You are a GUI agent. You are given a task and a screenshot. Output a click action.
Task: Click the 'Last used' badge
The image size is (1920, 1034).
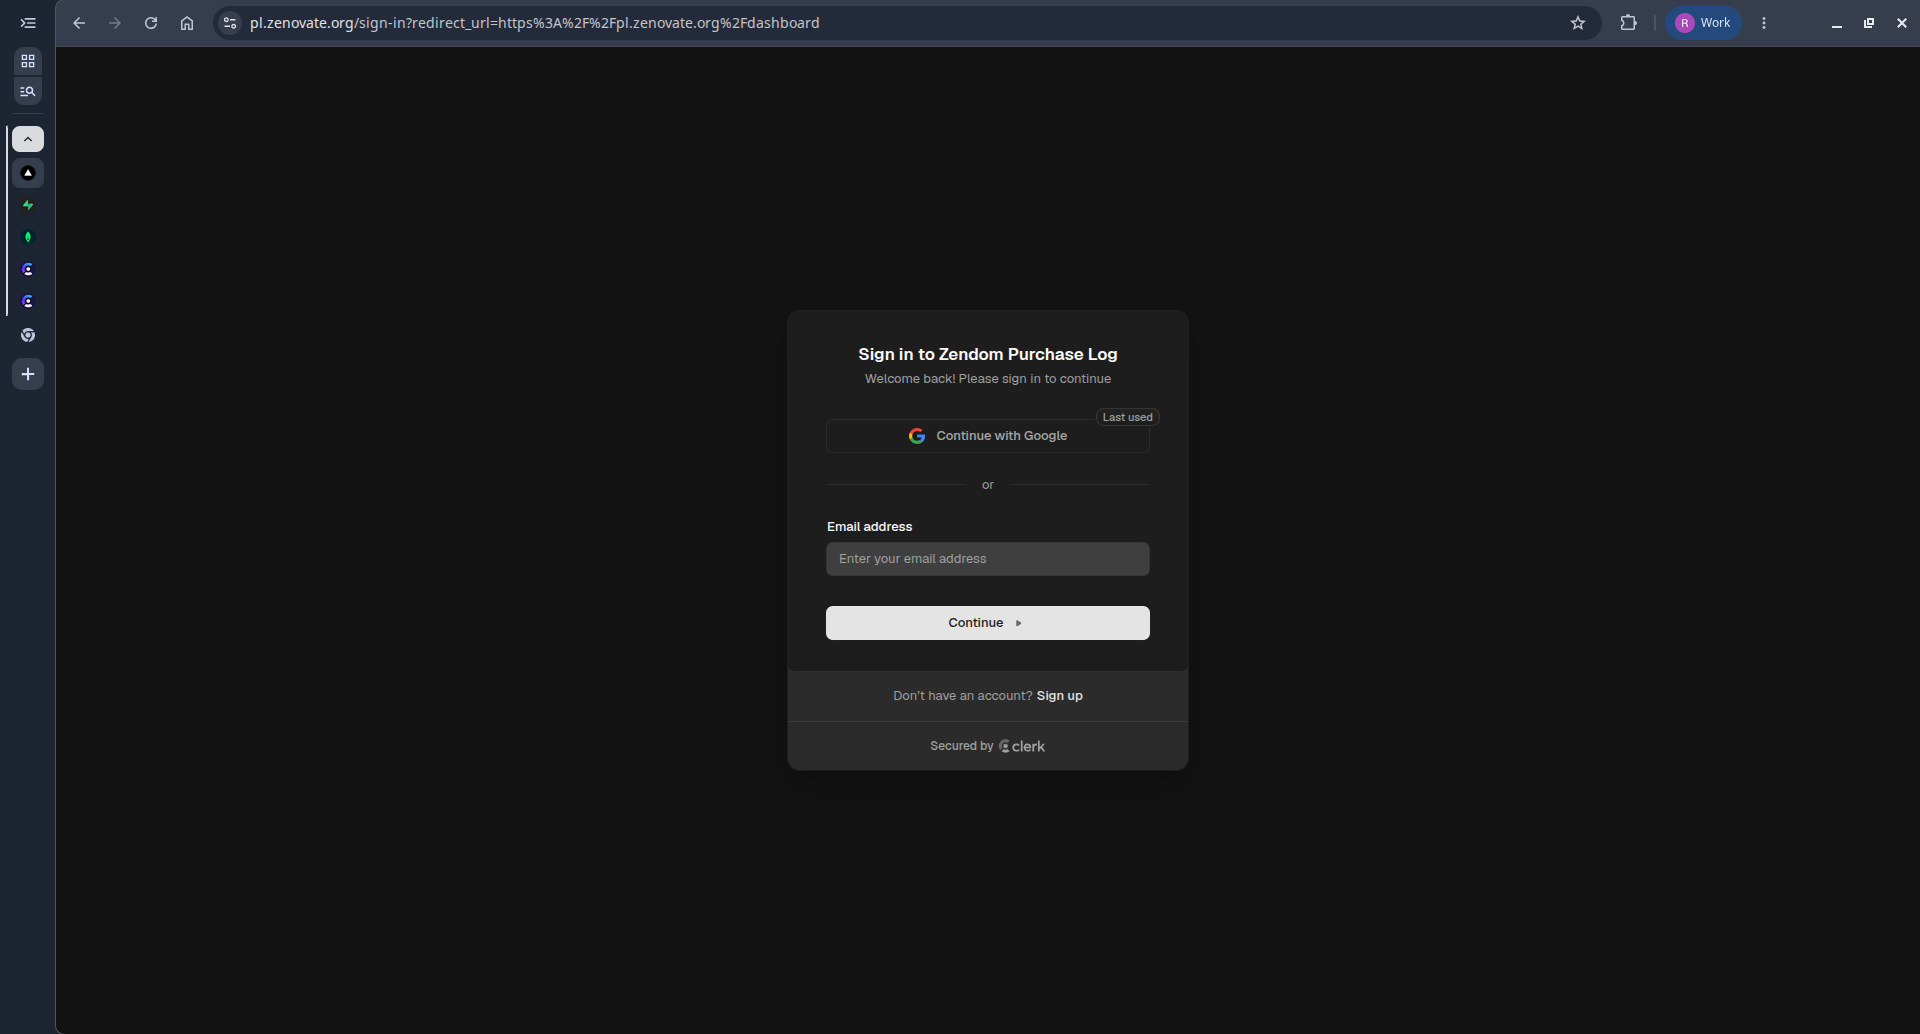pos(1128,417)
